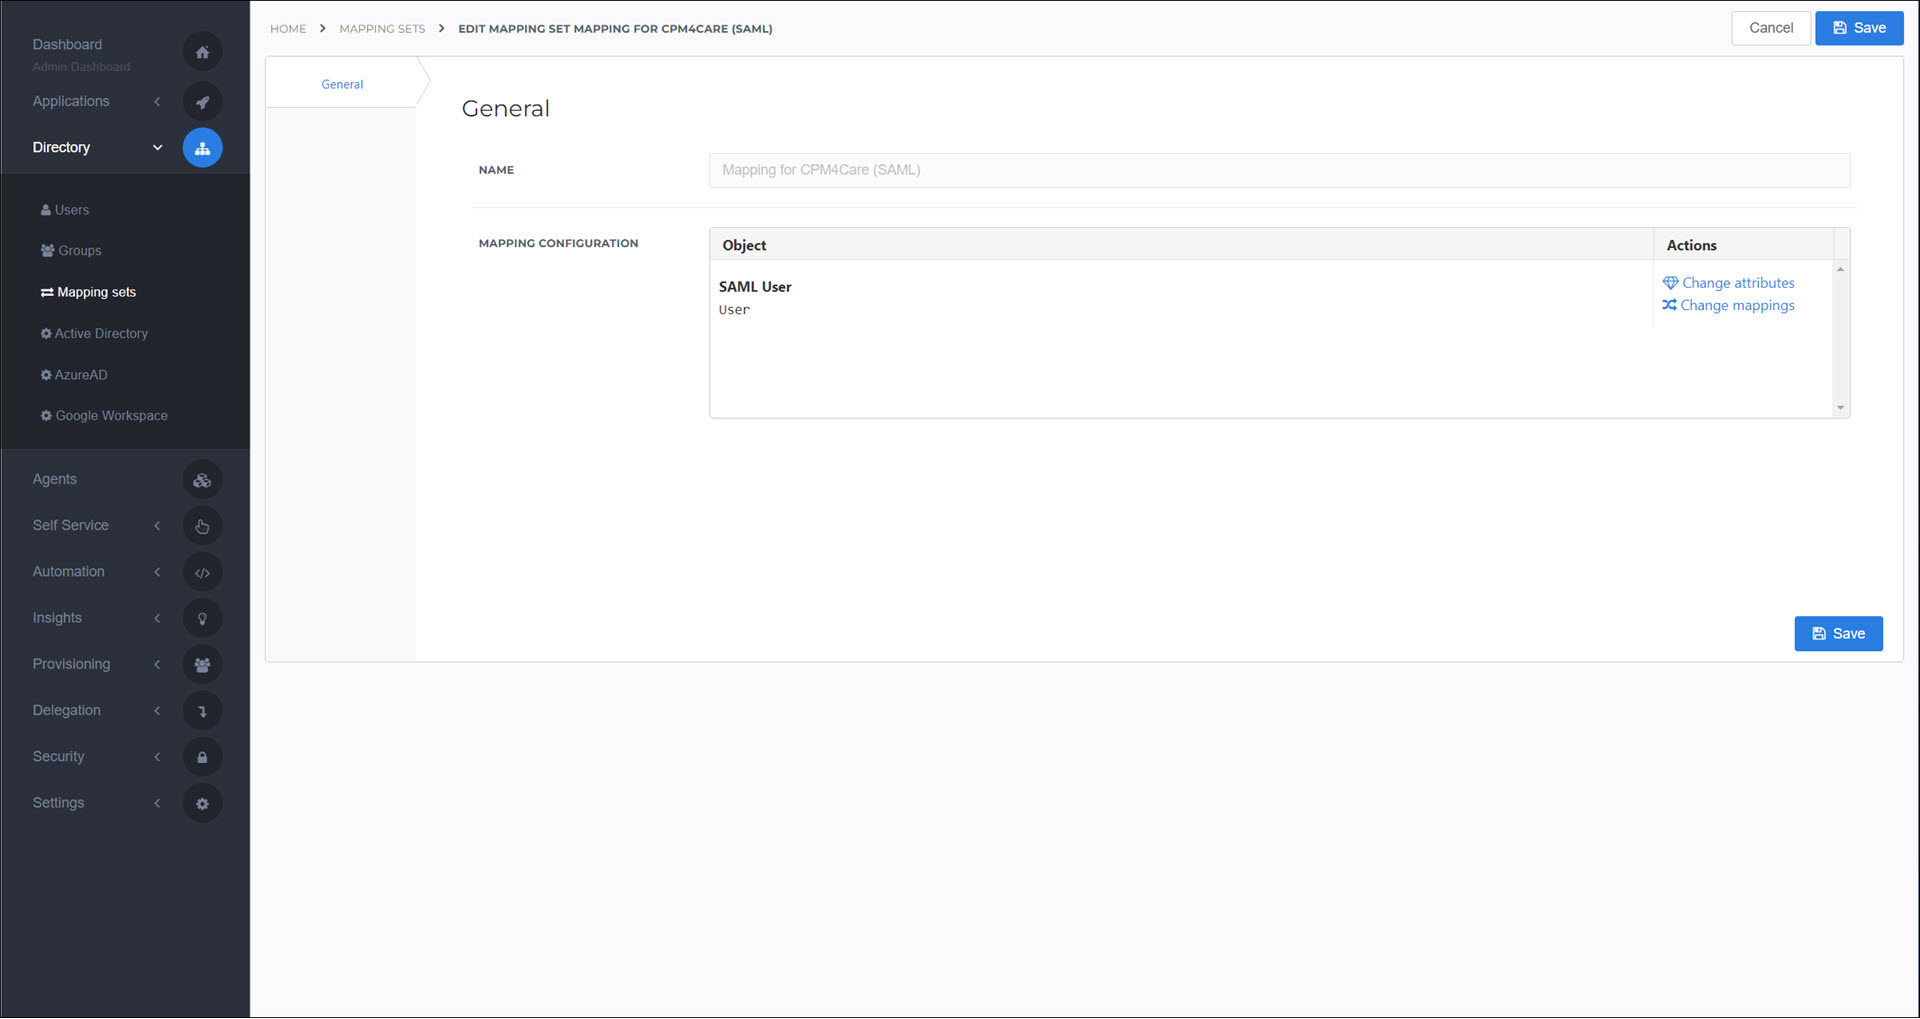
Task: Click the Applications rocket icon
Action: (202, 101)
